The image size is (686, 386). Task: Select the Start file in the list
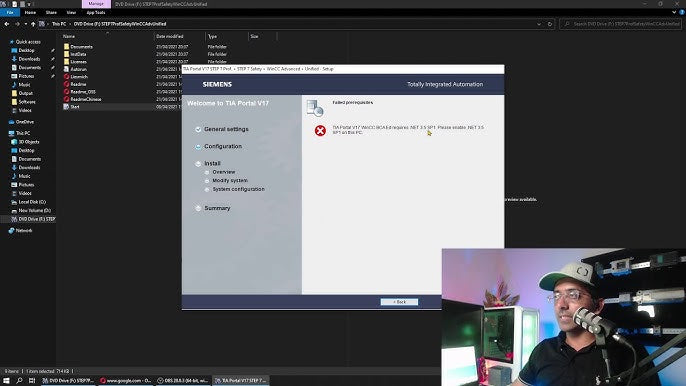click(x=75, y=106)
